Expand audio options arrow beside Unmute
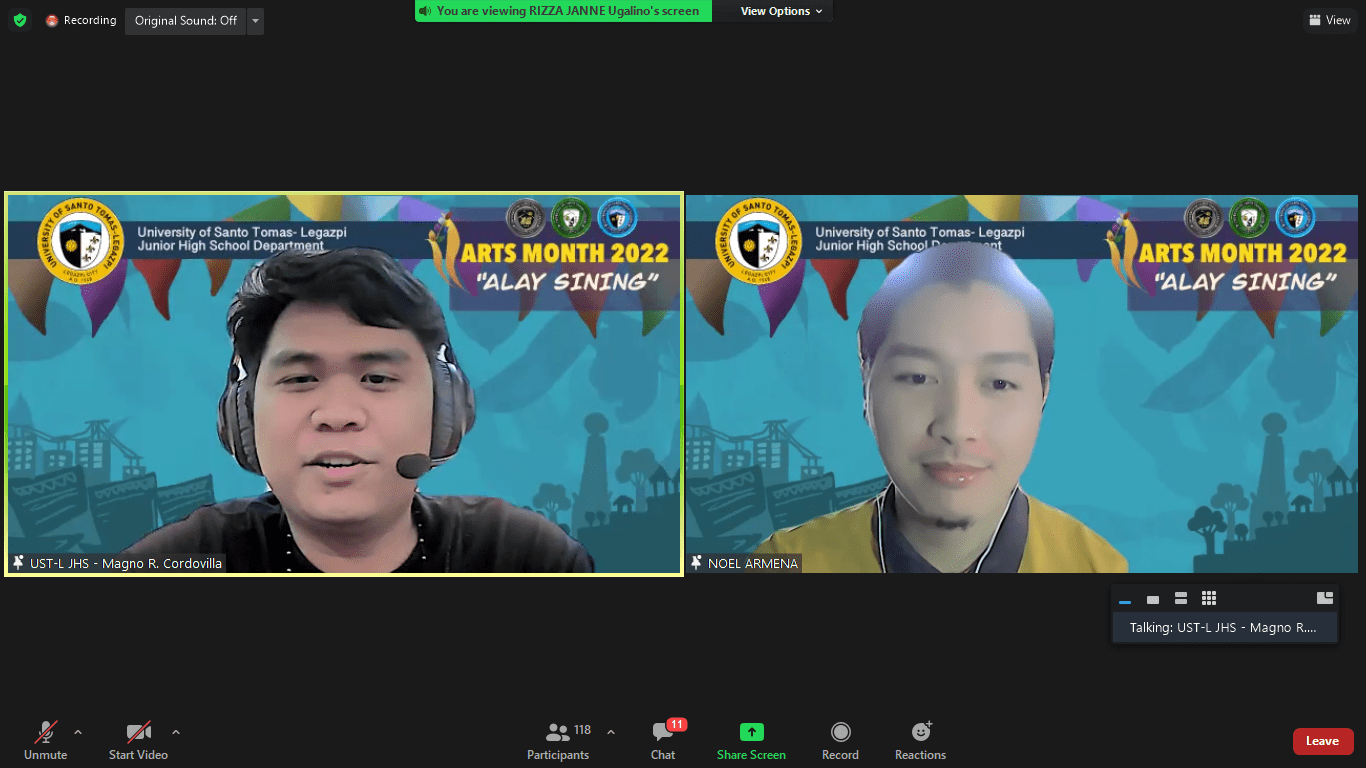The image size is (1366, 768). [78, 732]
